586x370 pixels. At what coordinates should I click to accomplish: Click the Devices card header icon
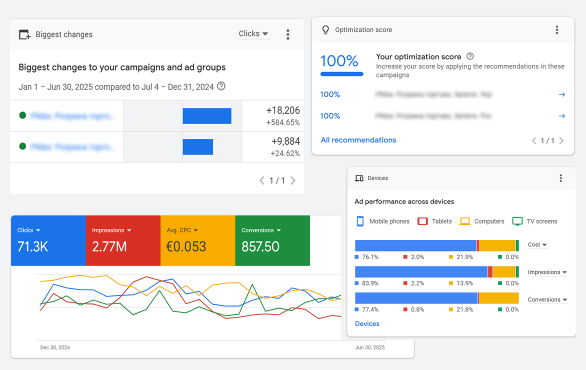coord(359,178)
